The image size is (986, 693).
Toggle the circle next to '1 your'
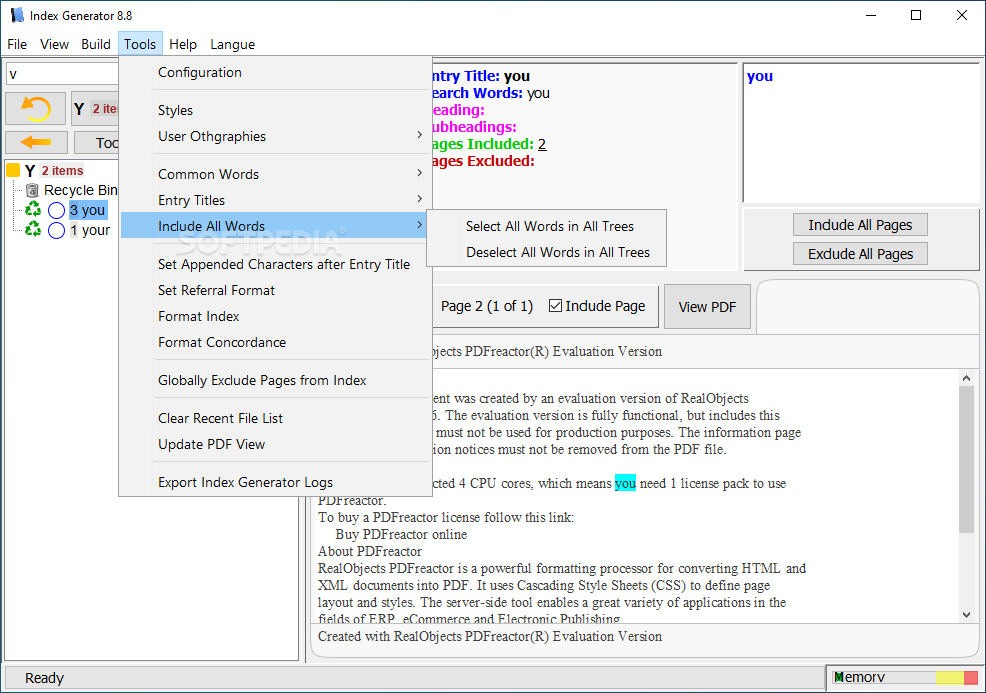point(57,231)
